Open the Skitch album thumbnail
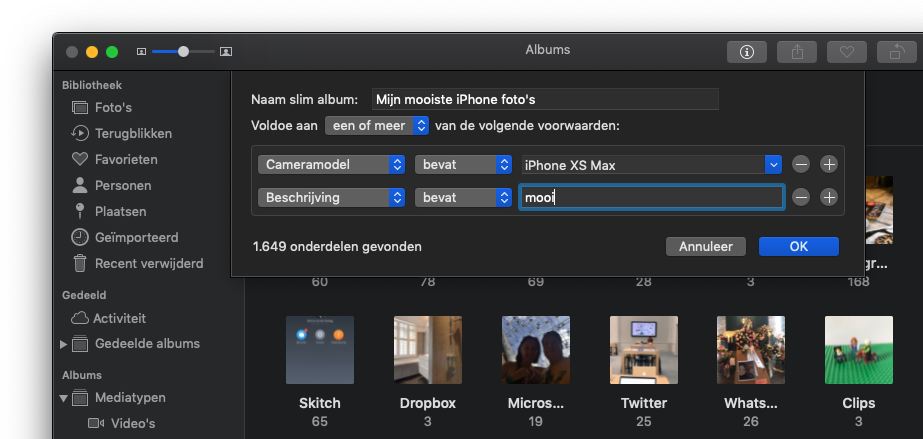923x439 pixels. 320,350
